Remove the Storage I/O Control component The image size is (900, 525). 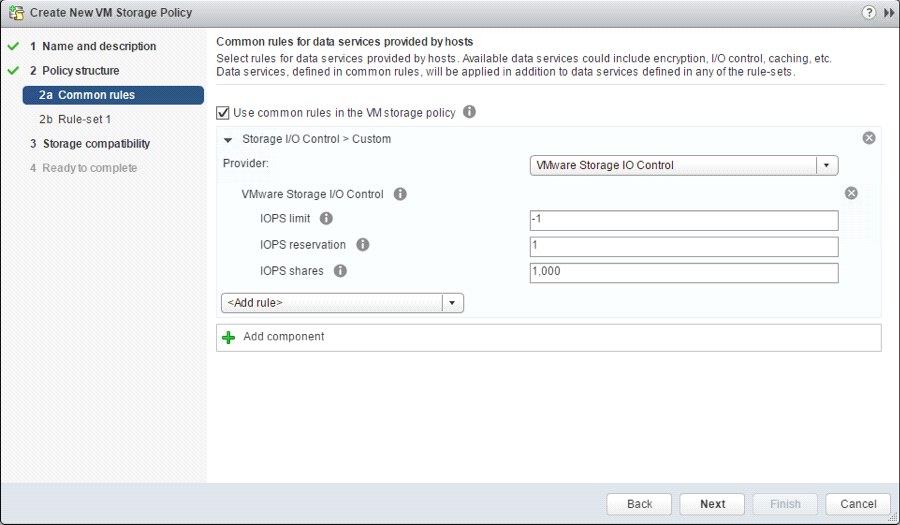click(x=869, y=138)
